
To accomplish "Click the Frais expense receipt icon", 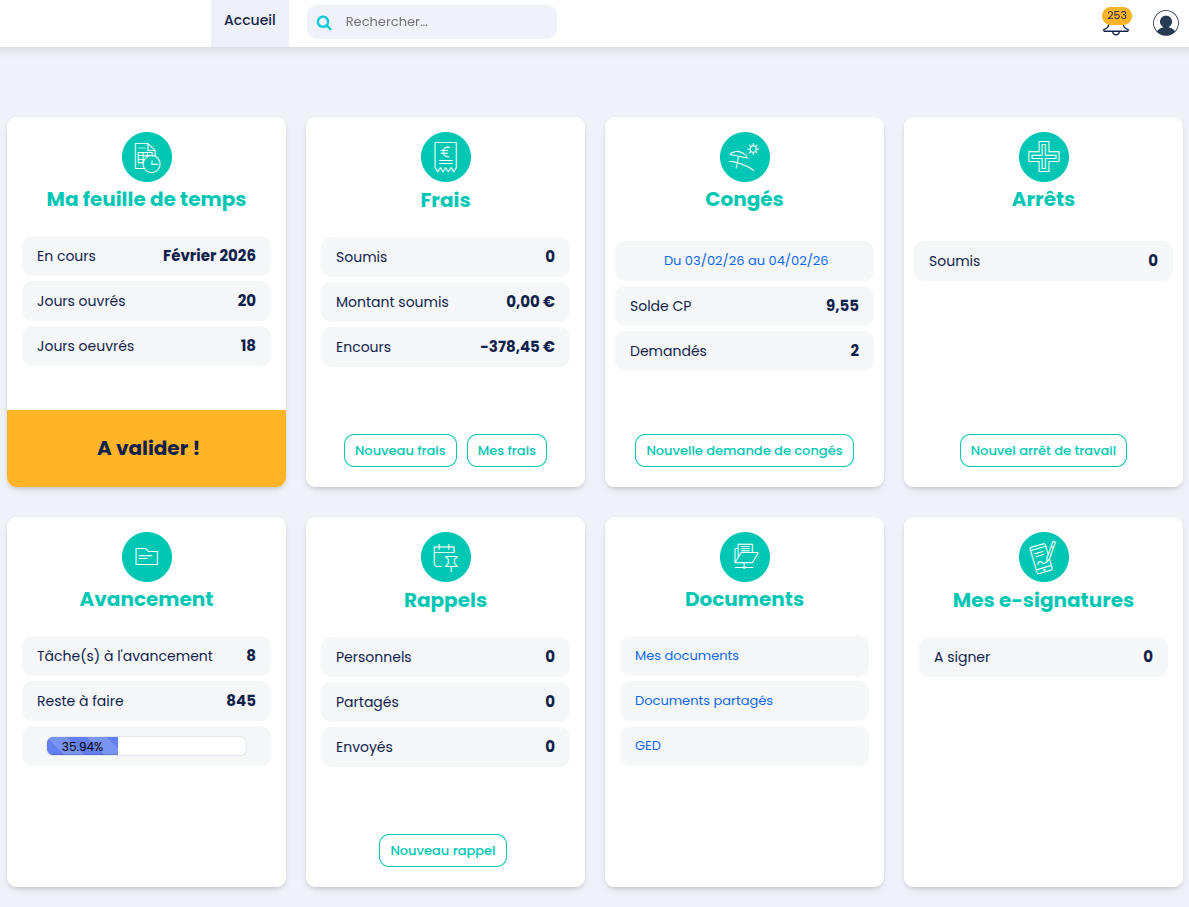I will tap(445, 156).
